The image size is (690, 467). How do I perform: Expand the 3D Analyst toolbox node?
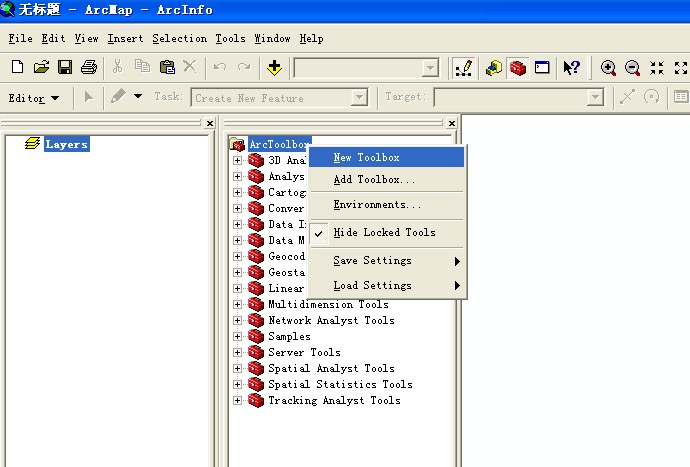(x=237, y=160)
